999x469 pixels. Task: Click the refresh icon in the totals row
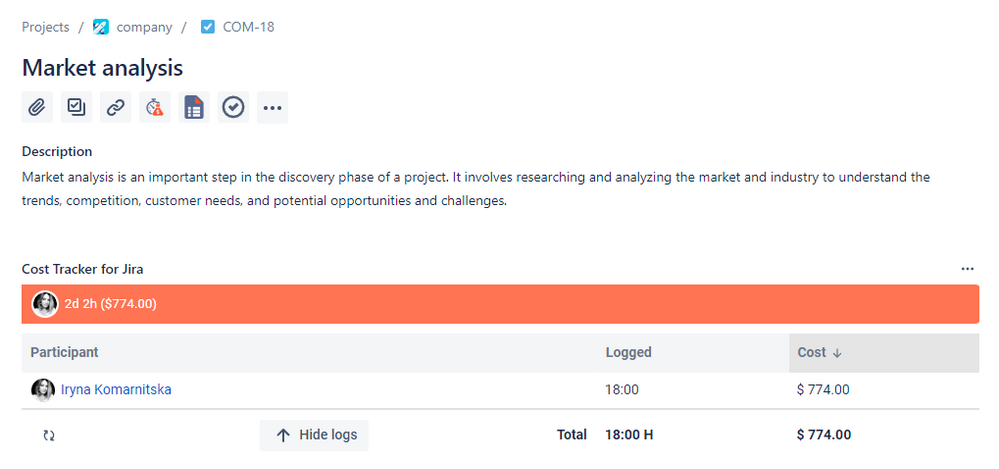[x=48, y=436]
